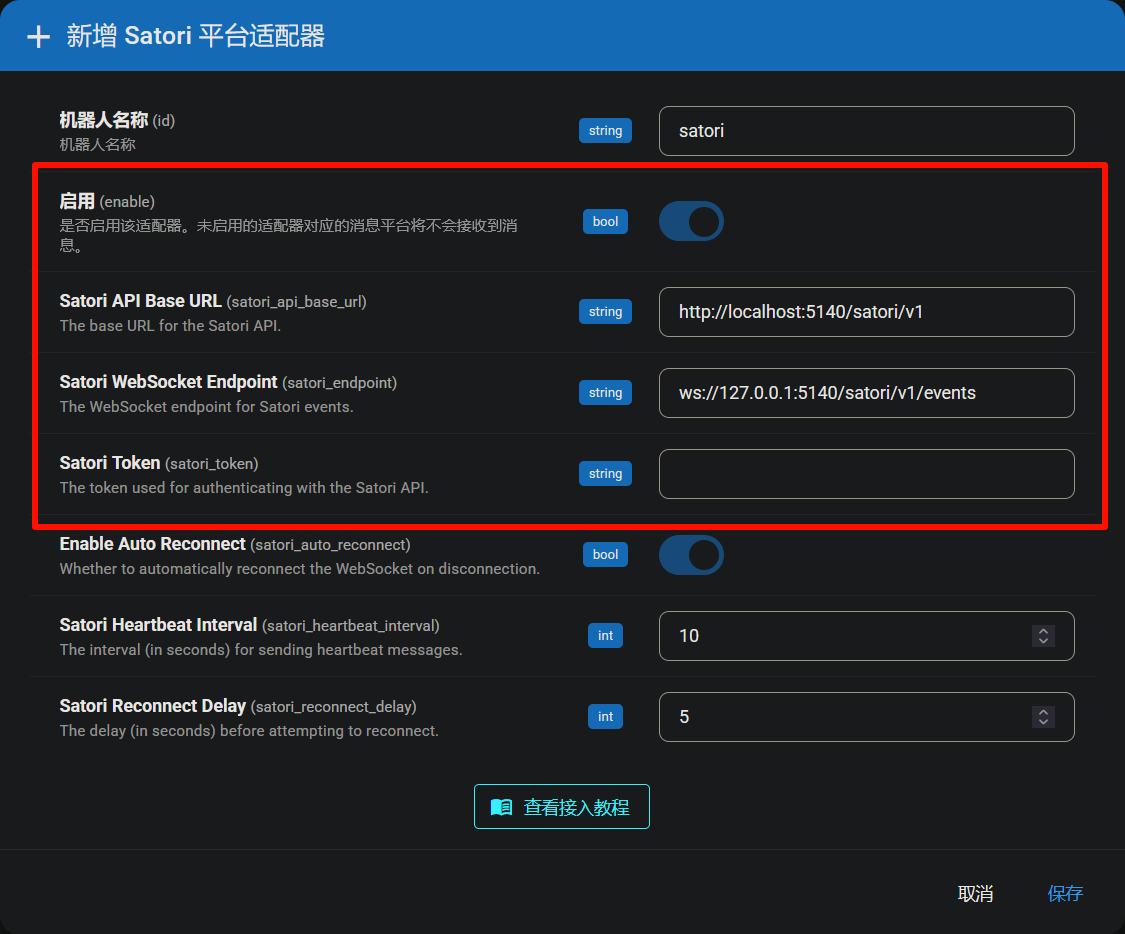Screen dimensions: 1125x934
Task: Toggle the 启用 enable switch
Action: (x=691, y=221)
